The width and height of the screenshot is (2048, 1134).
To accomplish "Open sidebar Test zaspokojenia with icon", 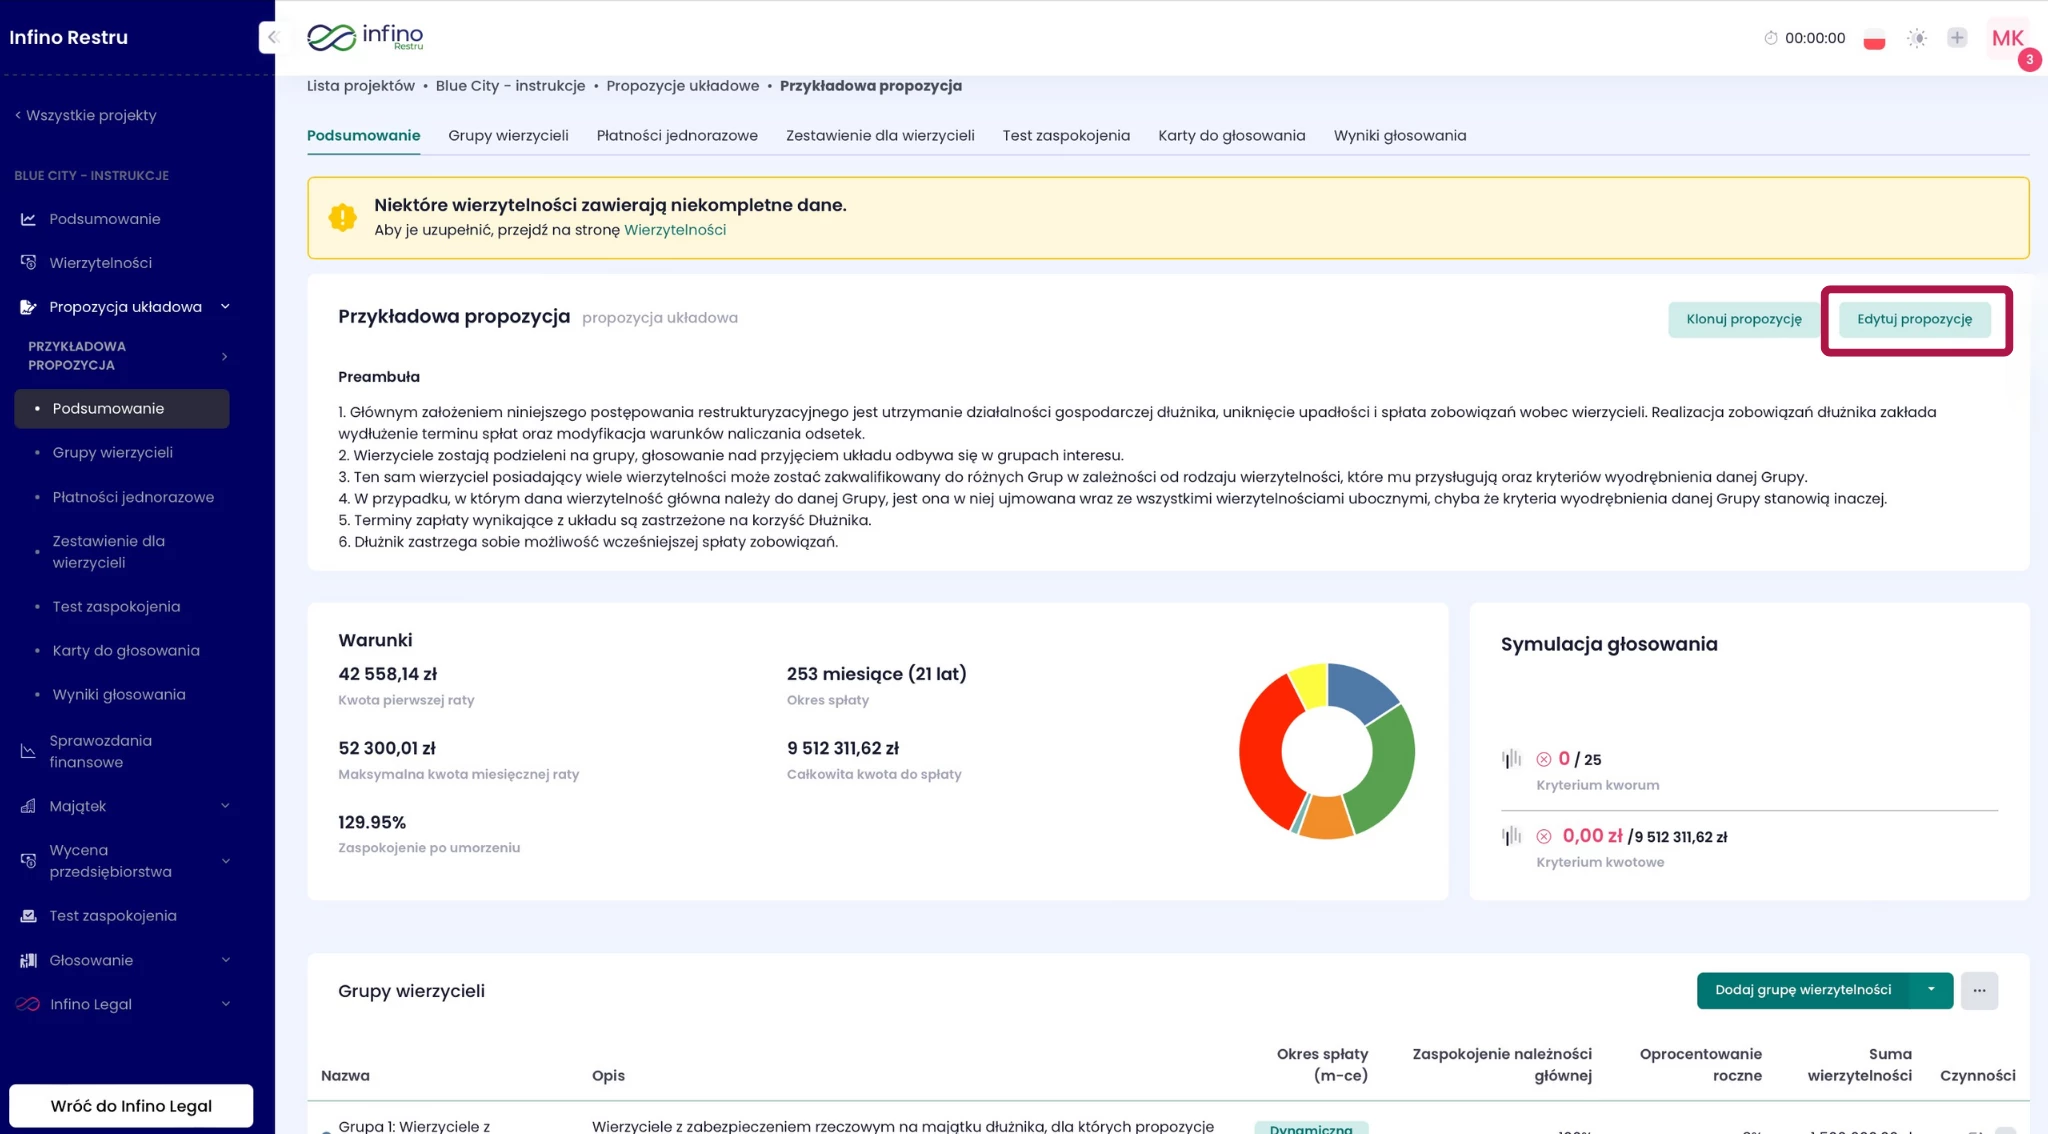I will (x=112, y=916).
